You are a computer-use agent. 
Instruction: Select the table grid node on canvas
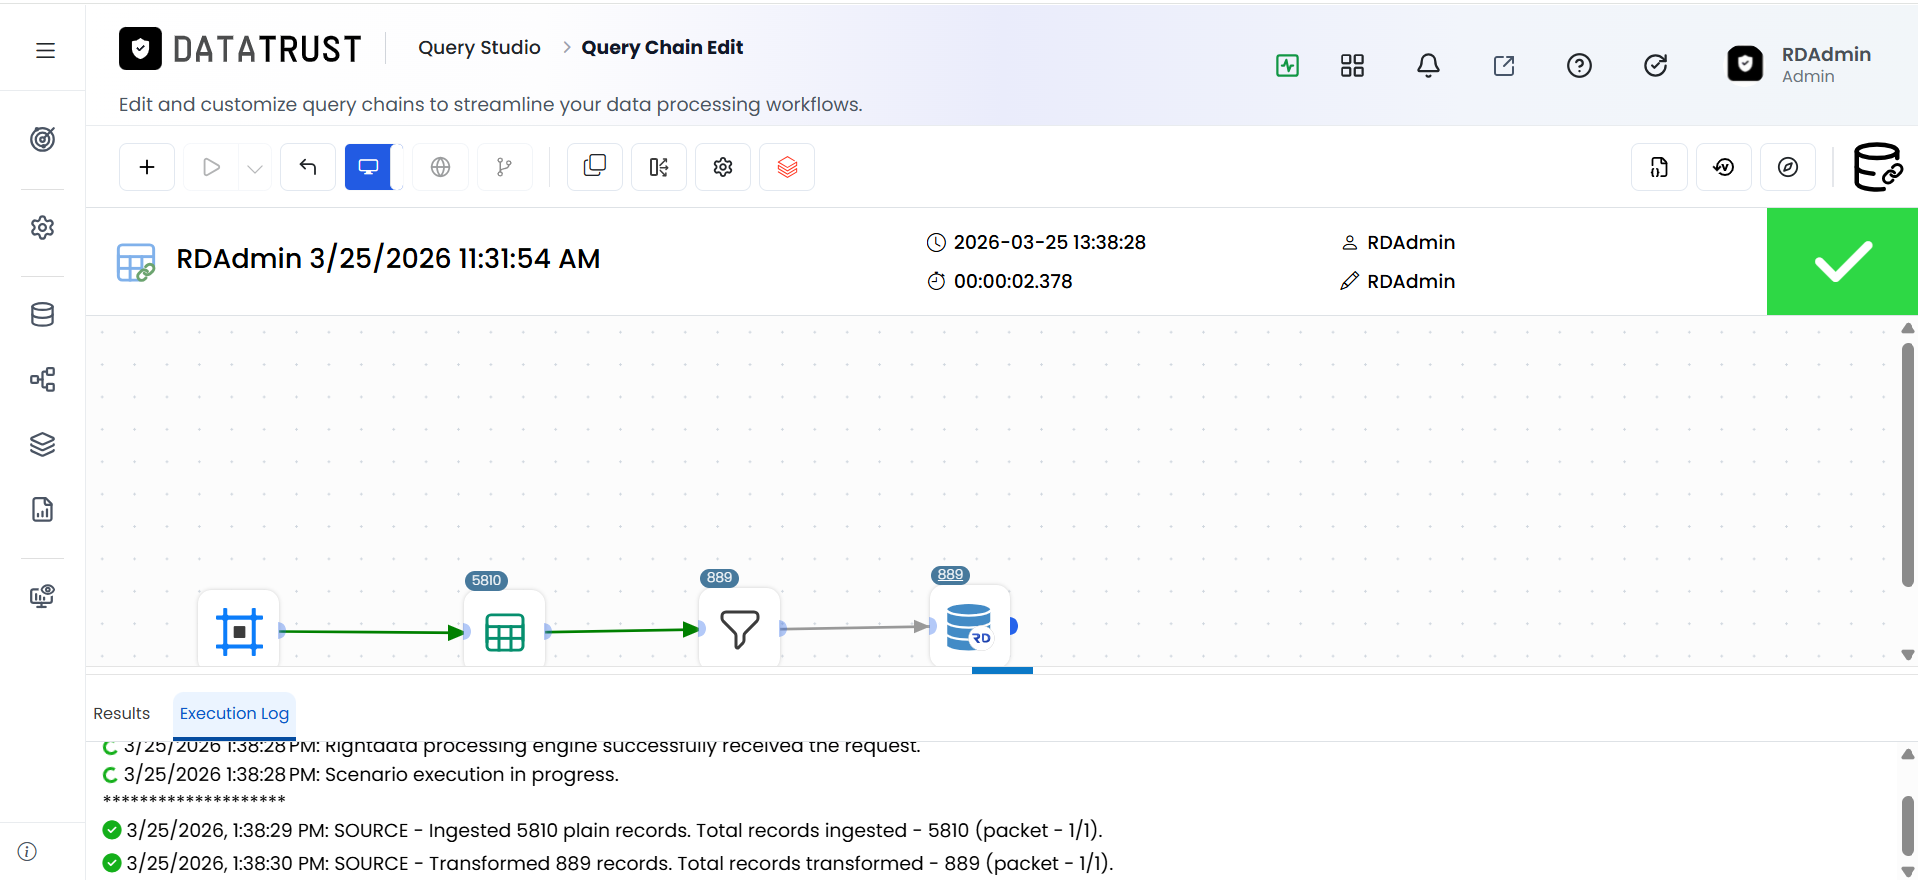pos(505,631)
